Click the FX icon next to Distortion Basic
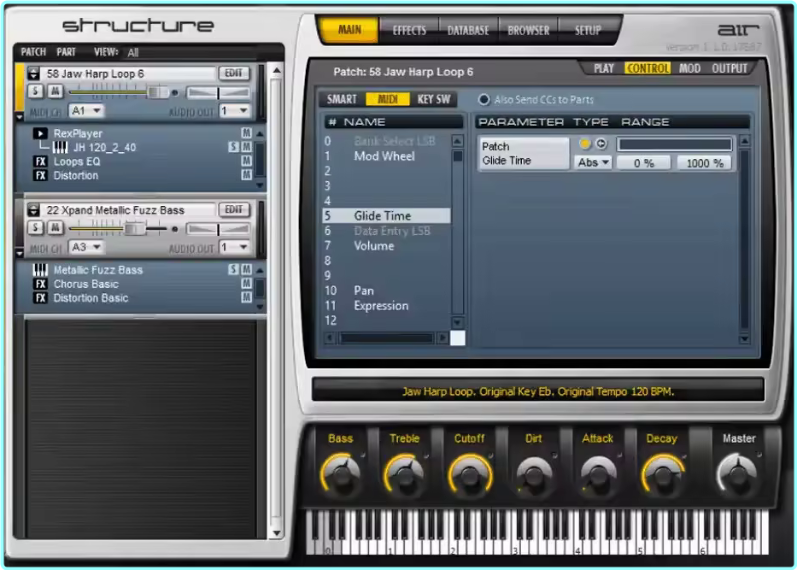Viewport: 797px width, 570px height. tap(40, 298)
